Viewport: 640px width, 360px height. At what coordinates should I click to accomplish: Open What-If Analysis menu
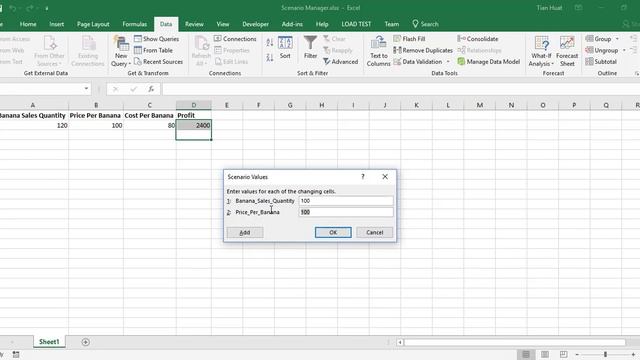(x=541, y=51)
